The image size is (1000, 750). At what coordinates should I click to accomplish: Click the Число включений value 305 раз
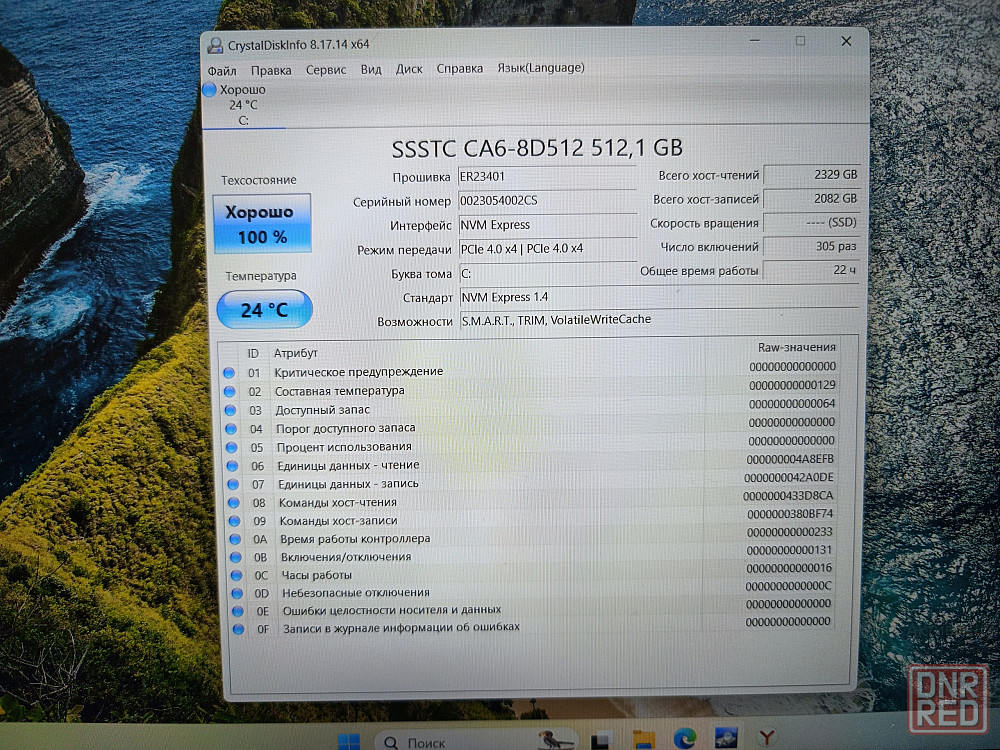click(811, 246)
